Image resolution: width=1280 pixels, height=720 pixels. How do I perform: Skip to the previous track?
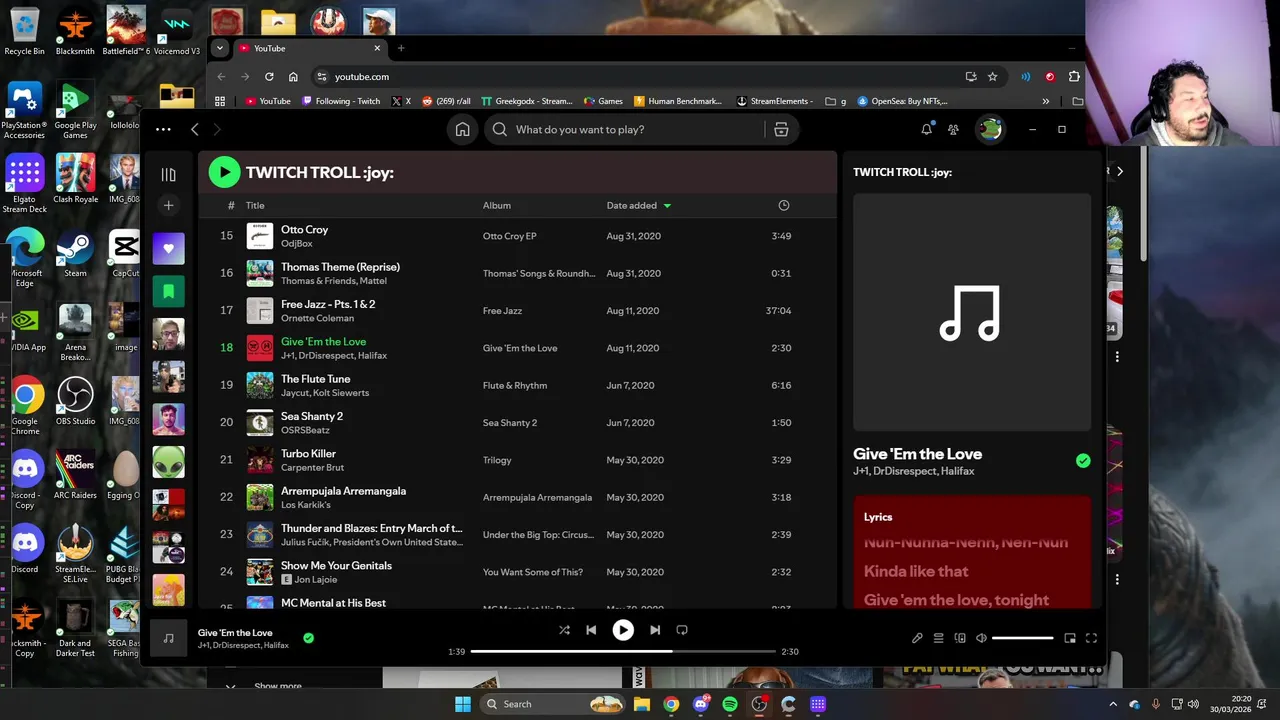[x=591, y=630]
